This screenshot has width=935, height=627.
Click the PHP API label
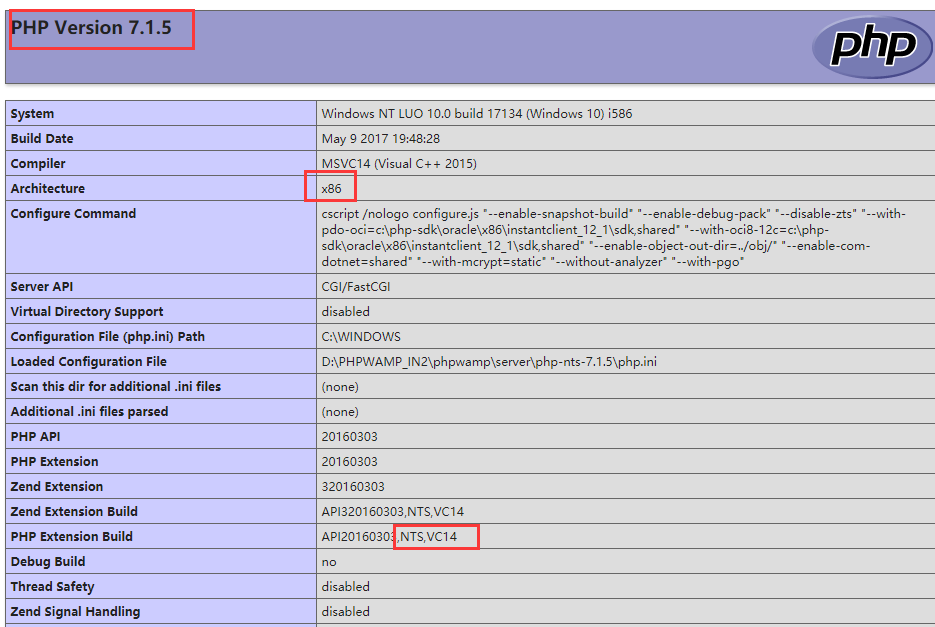(35, 437)
